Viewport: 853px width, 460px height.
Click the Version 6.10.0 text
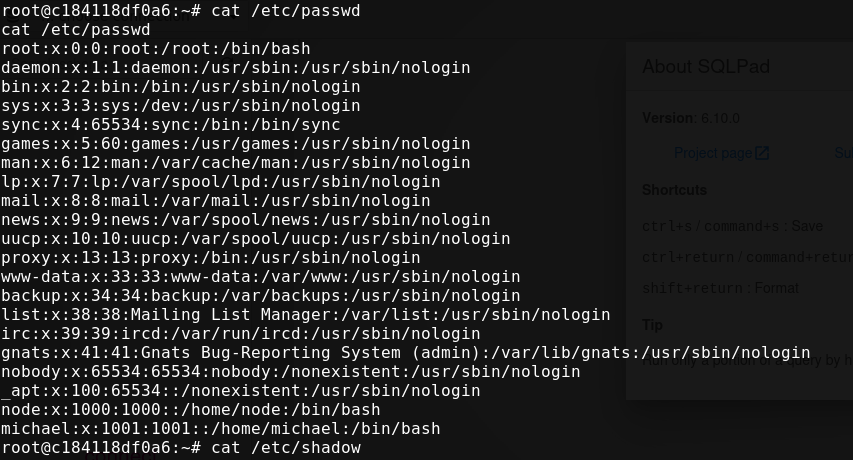click(x=691, y=118)
